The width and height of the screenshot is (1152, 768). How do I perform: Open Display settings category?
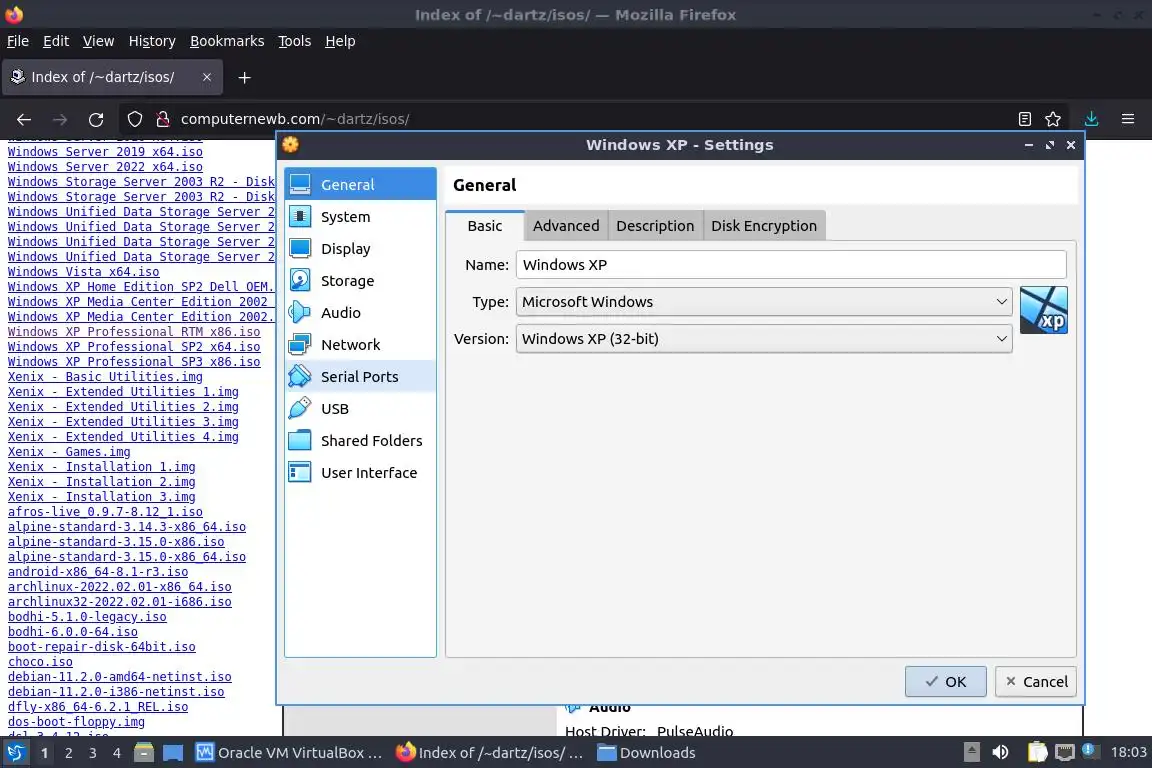360,248
